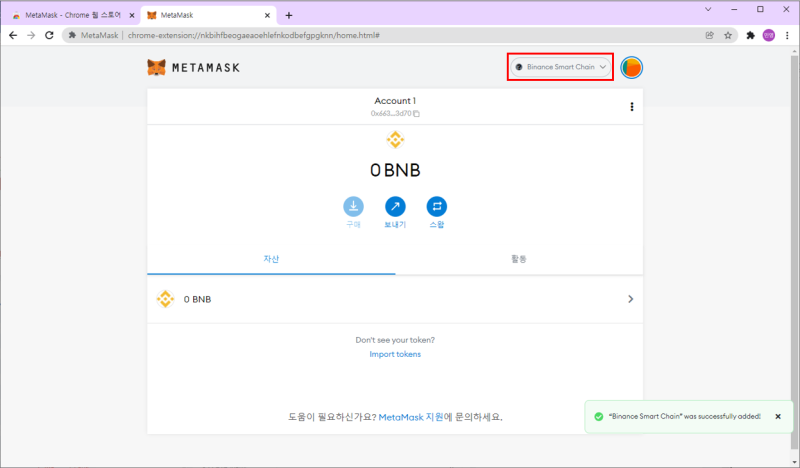Open Account 1 options three-dot menu
Image resolution: width=800 pixels, height=468 pixels.
point(632,107)
